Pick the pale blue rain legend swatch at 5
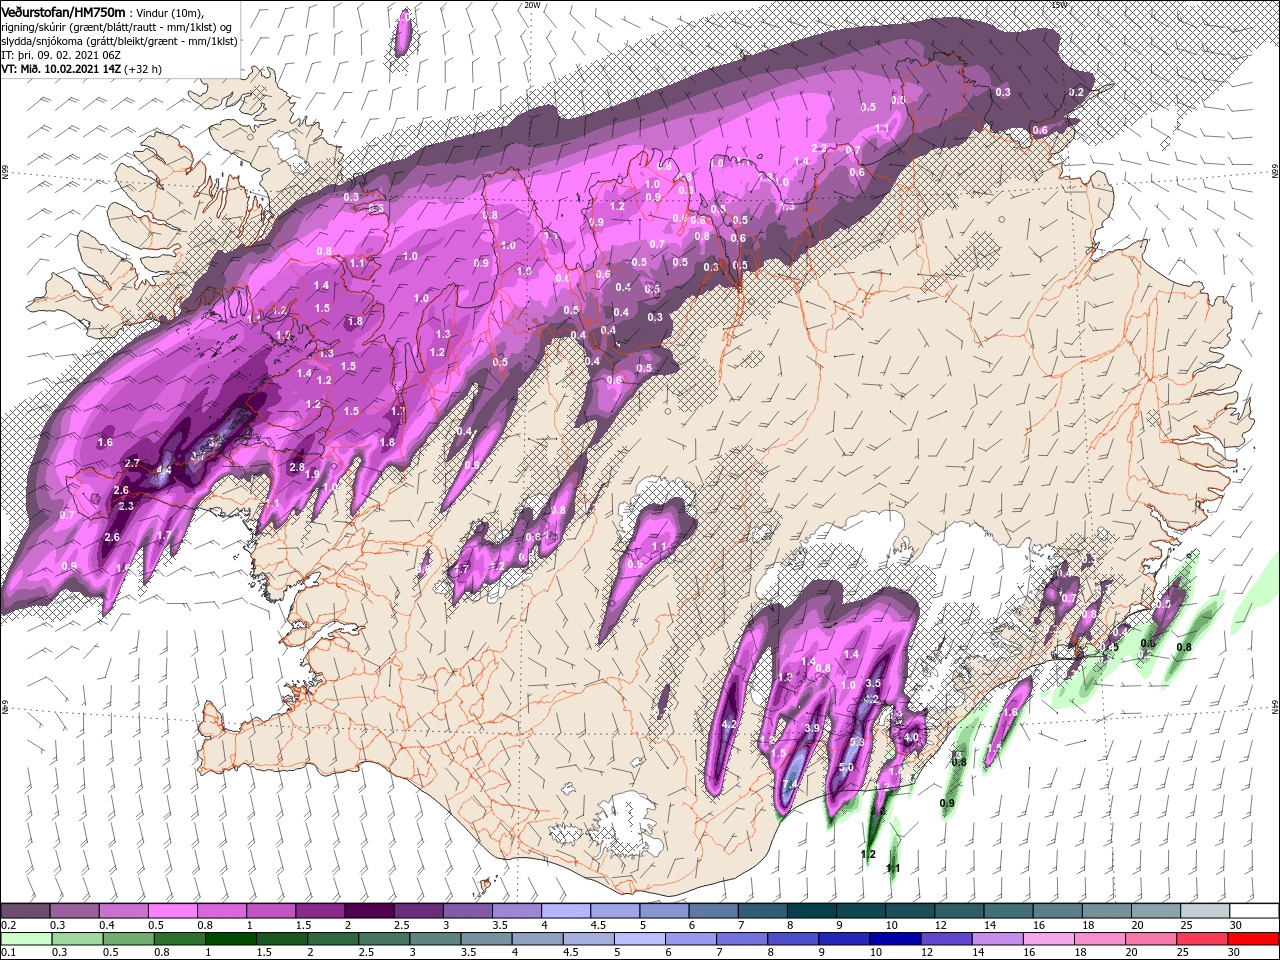Image resolution: width=1280 pixels, height=960 pixels. (640, 939)
